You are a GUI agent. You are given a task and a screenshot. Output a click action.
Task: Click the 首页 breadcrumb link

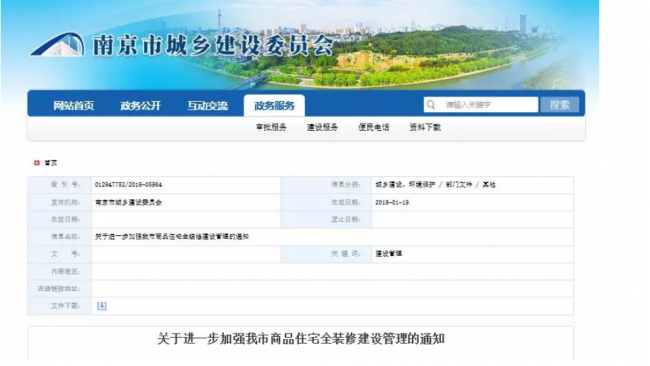pos(51,163)
